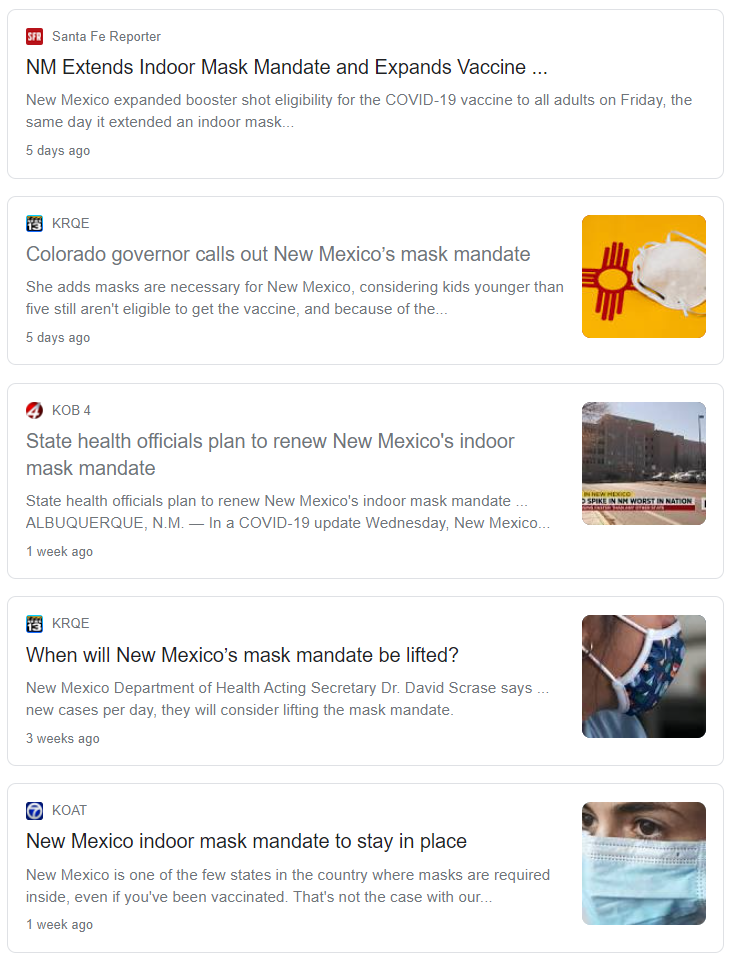This screenshot has width=738, height=968.
Task: Click the Santa Fe Reporter SFR logo icon
Action: tap(35, 36)
